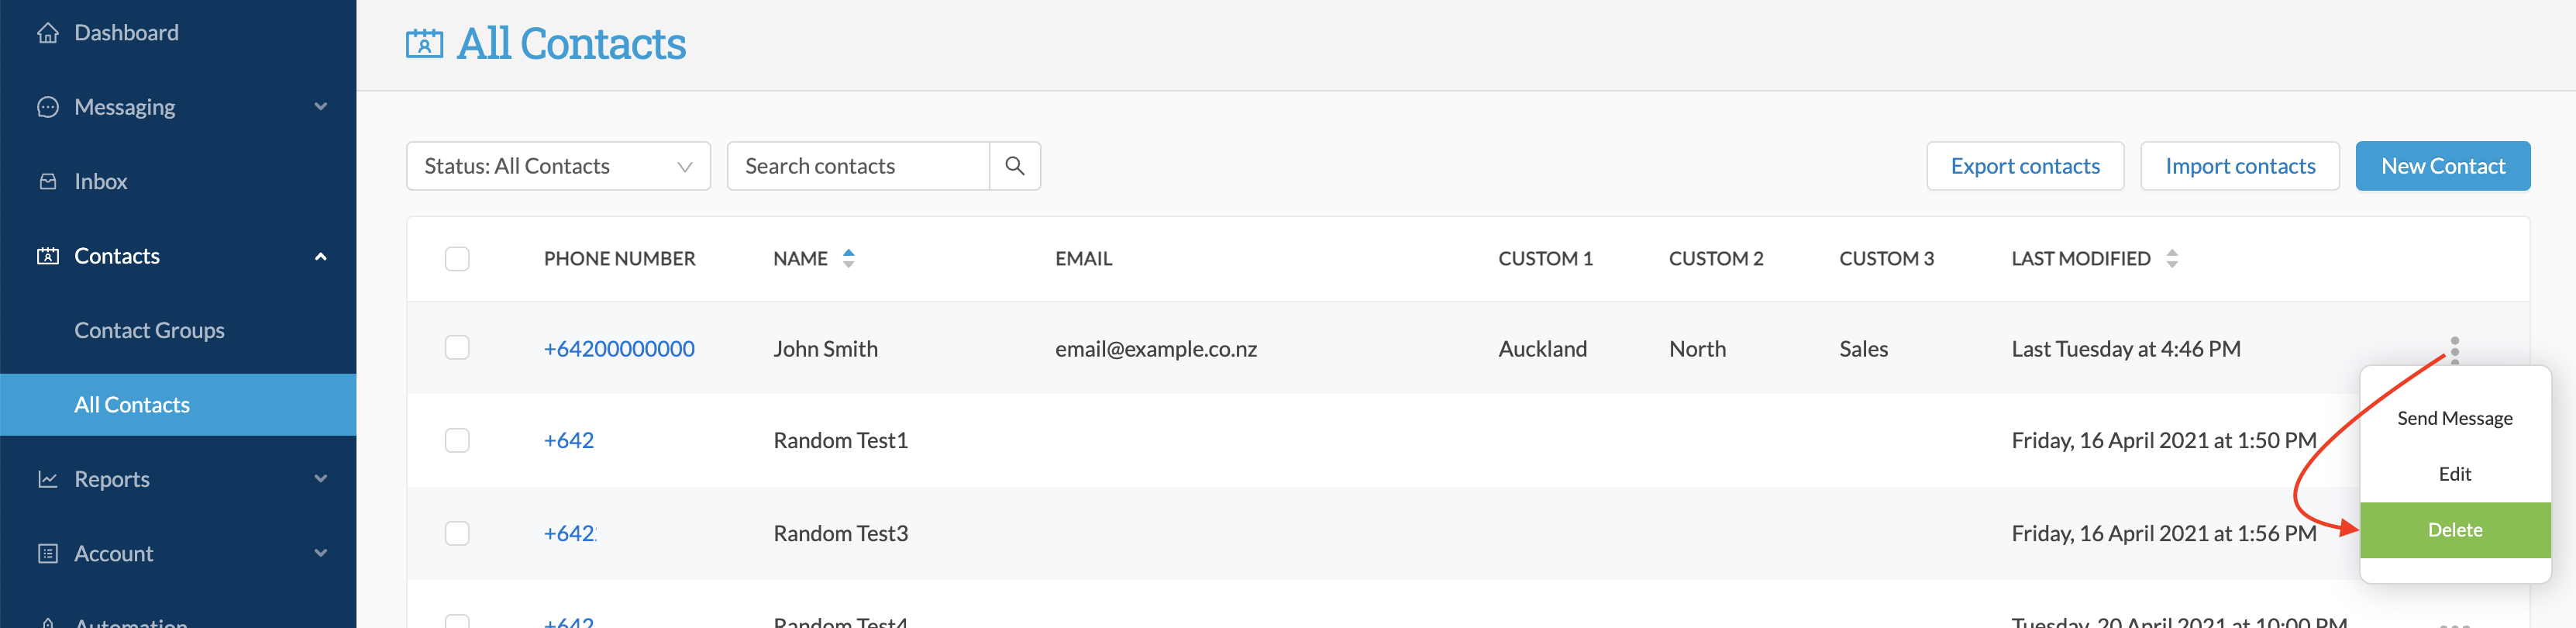The image size is (2576, 628).
Task: Open phone number +64200000000 link
Action: point(619,349)
